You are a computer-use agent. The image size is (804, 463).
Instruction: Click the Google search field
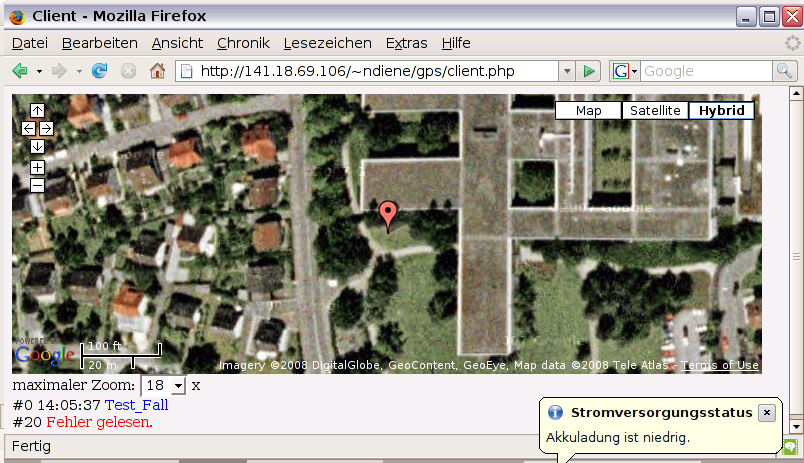pos(707,71)
